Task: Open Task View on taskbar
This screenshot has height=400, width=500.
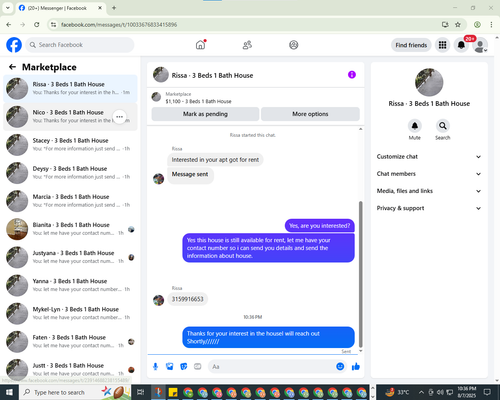Action: coord(141,392)
